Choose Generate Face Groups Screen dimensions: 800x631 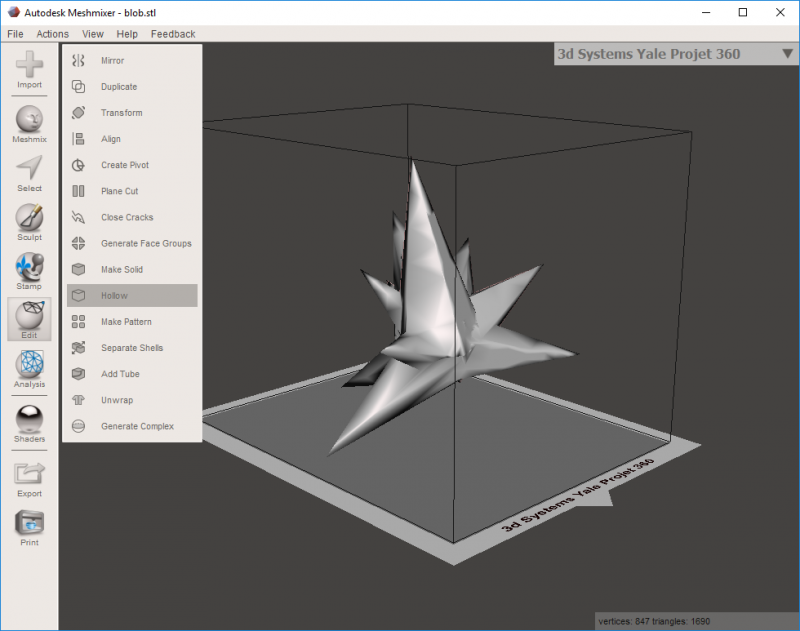click(x=132, y=243)
